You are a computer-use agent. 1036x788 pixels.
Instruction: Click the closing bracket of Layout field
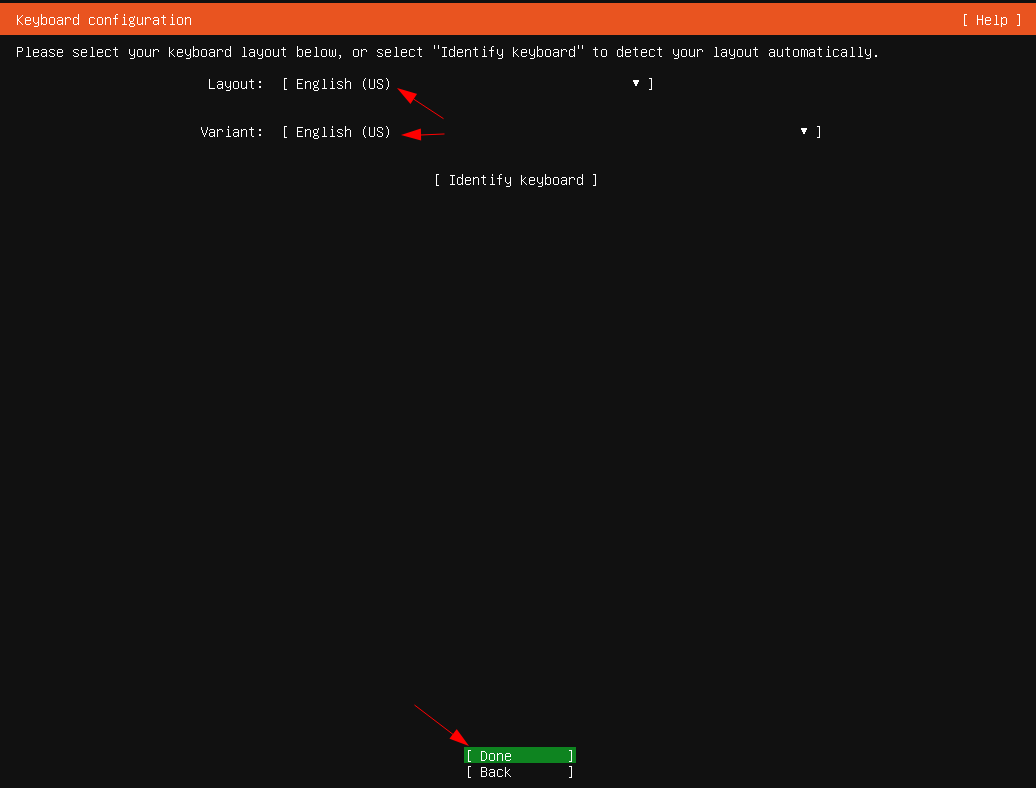(651, 84)
